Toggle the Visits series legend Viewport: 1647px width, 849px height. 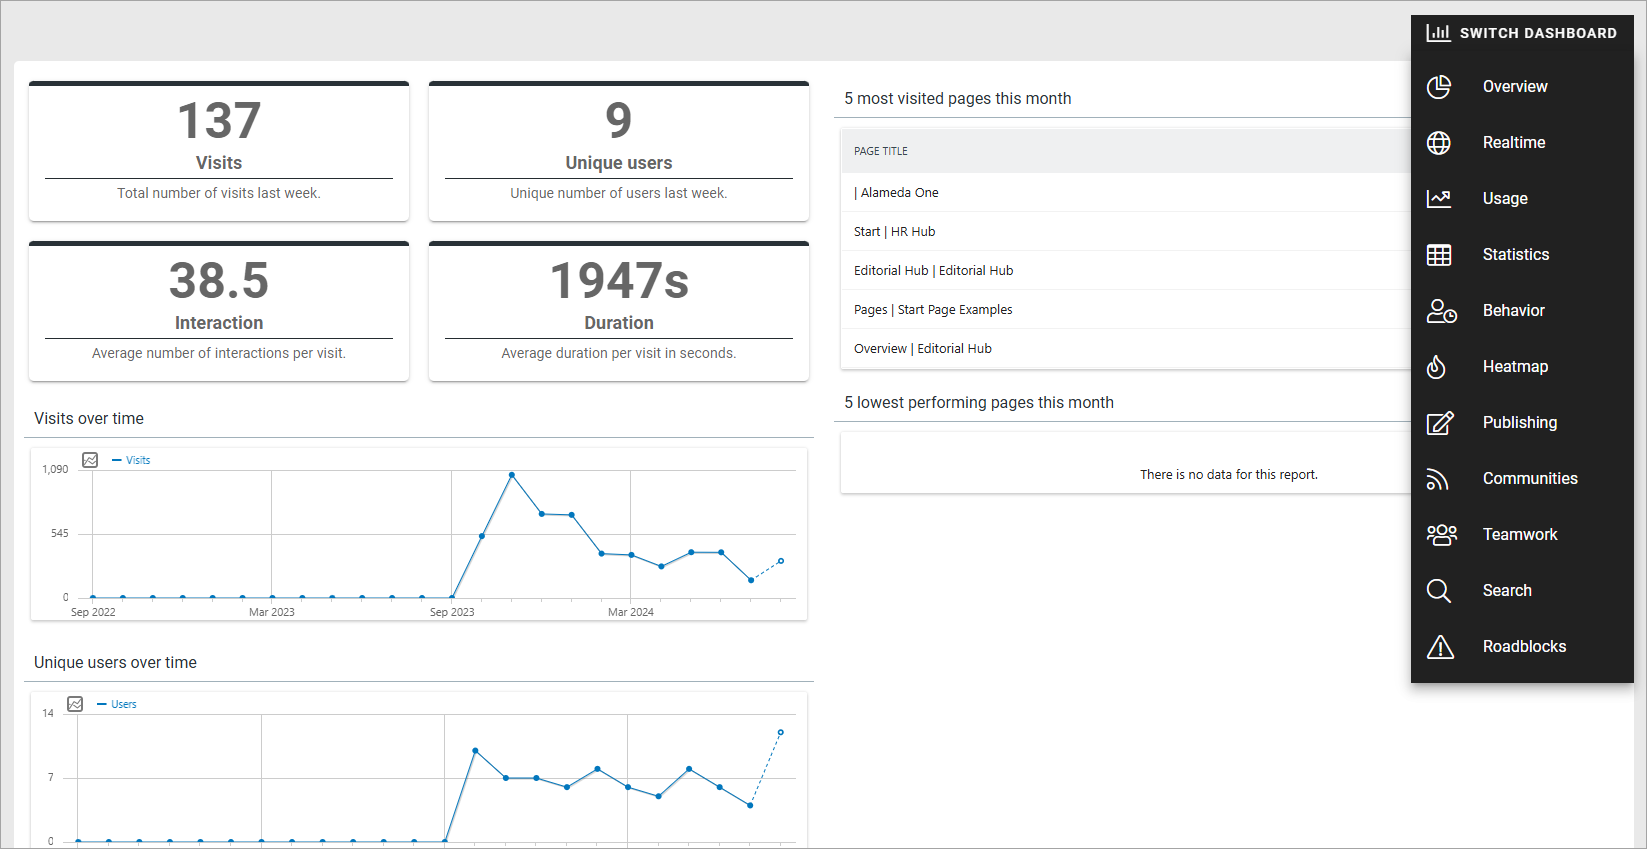coord(131,460)
